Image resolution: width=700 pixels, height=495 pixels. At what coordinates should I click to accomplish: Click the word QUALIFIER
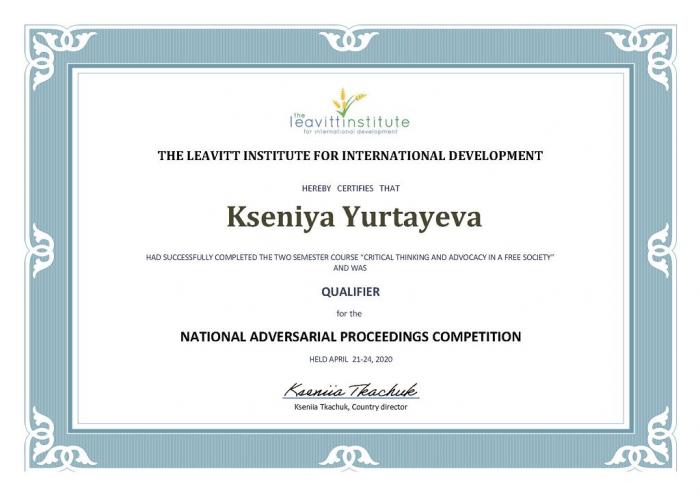click(x=350, y=292)
